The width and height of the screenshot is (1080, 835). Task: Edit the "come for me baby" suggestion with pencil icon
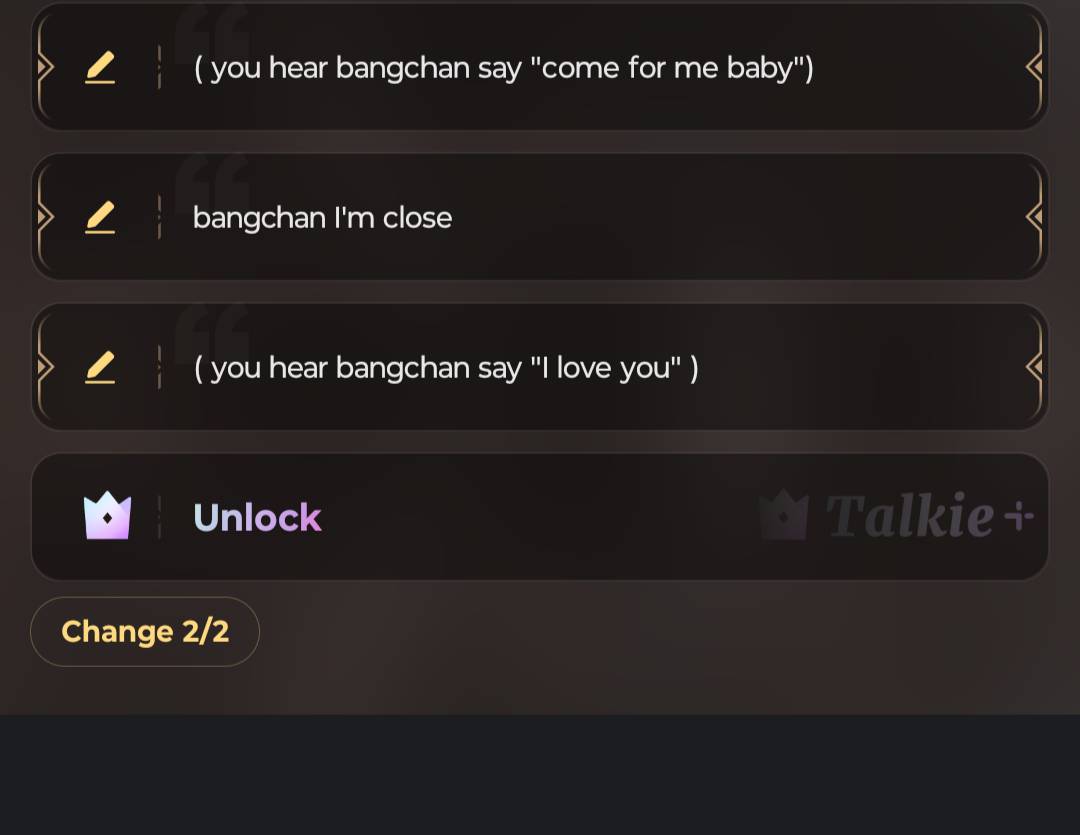point(100,68)
